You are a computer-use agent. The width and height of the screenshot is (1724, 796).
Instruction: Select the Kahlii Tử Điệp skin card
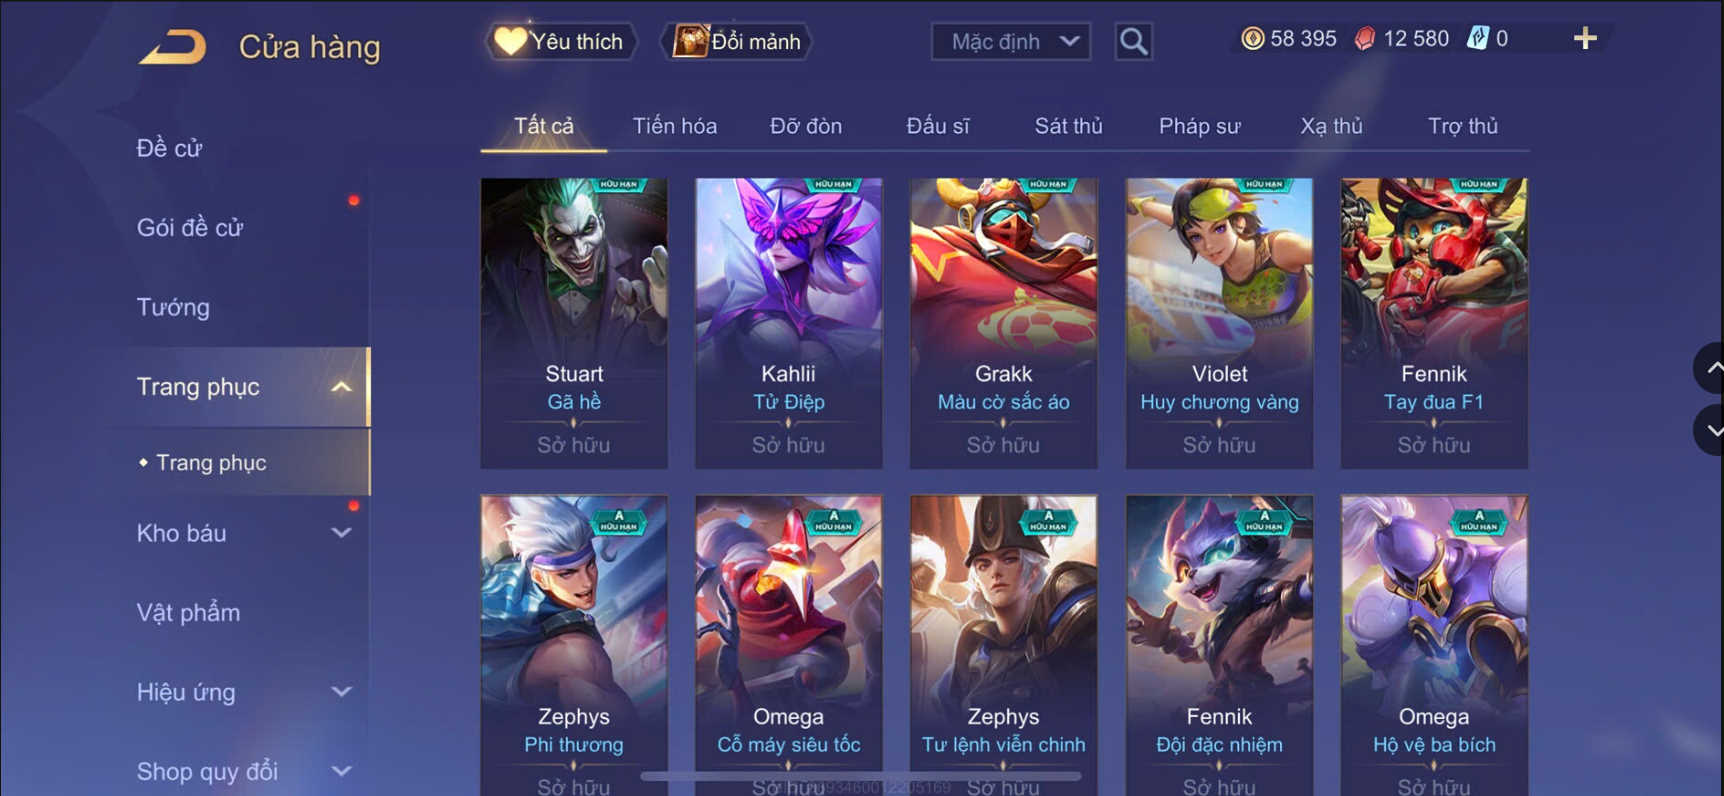click(789, 323)
